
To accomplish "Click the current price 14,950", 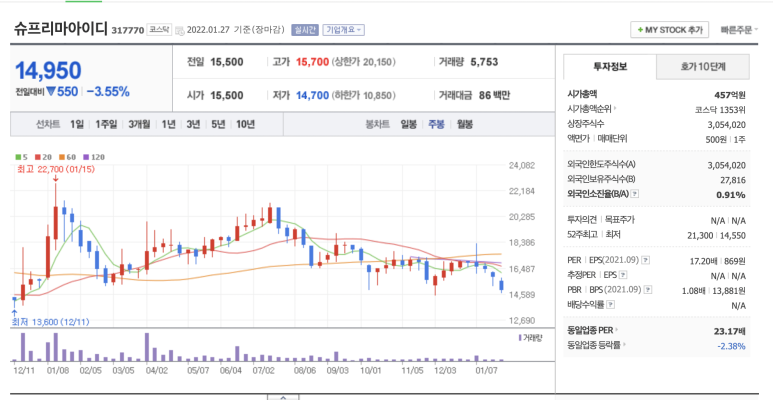I will click(48, 71).
